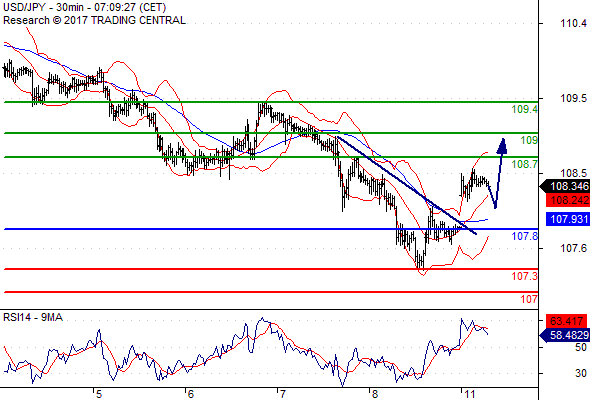Click the Trading Central research copyright text

[94, 20]
